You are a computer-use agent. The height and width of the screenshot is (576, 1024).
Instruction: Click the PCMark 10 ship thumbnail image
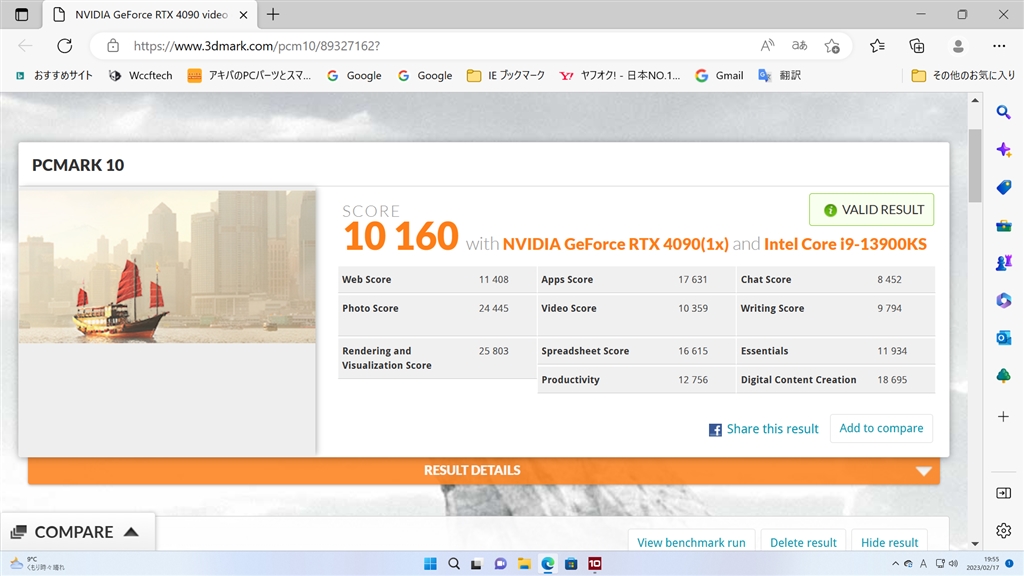(x=167, y=266)
